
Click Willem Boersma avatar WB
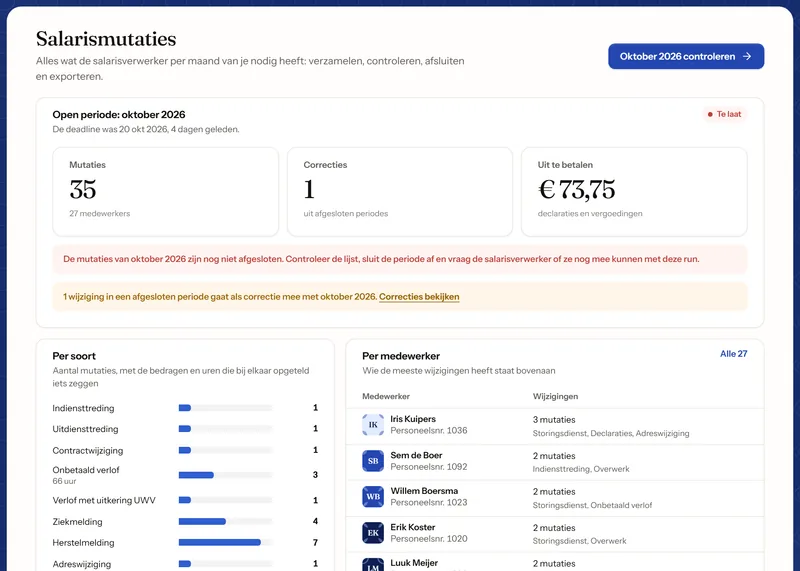pos(373,496)
